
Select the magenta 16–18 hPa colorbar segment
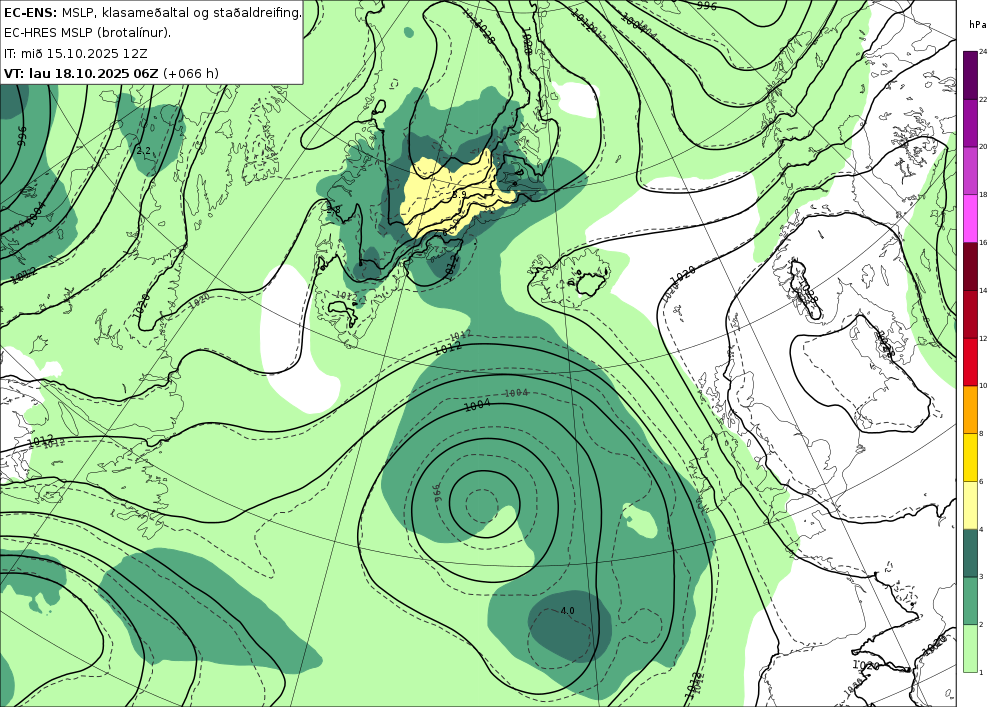(971, 218)
